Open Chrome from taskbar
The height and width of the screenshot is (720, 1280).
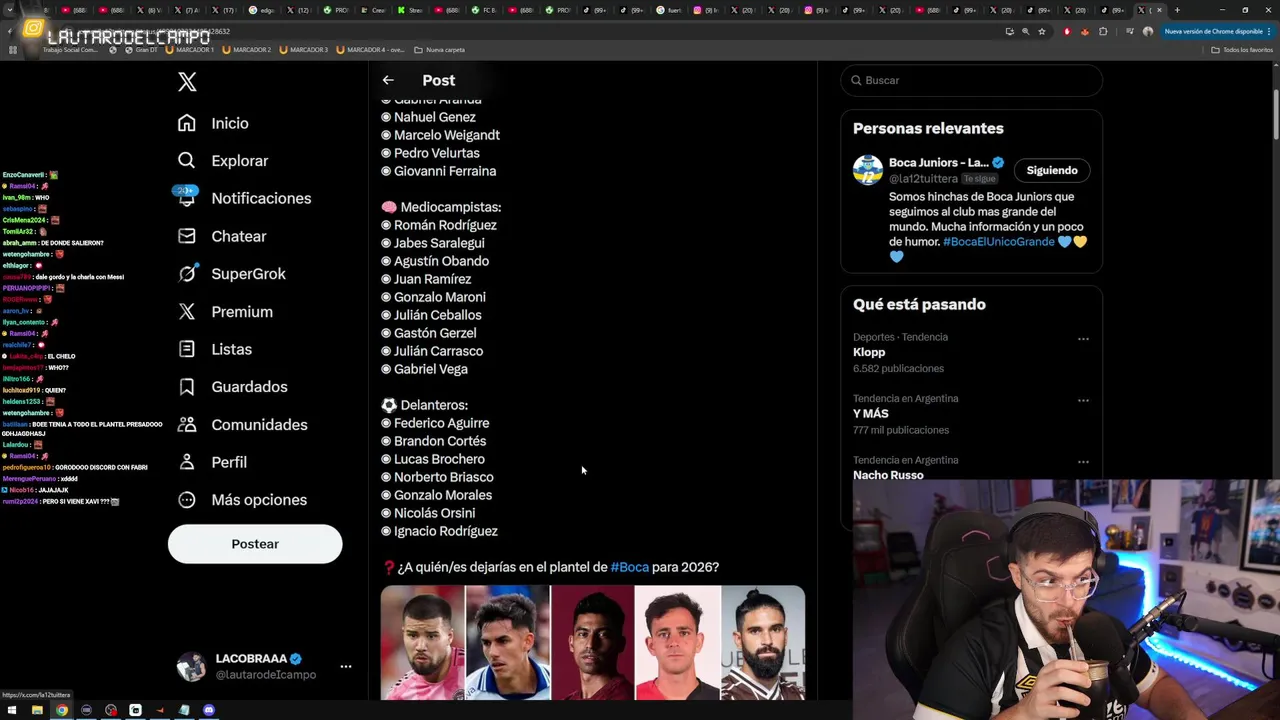[62, 710]
